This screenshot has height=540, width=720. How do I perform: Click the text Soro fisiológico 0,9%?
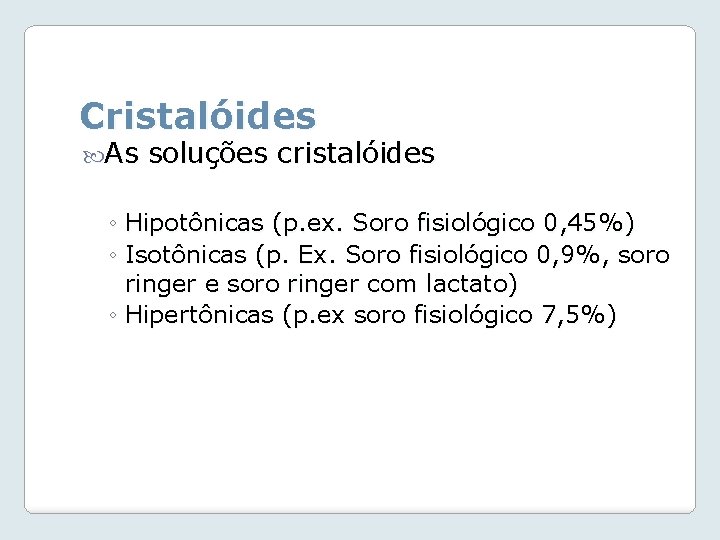tap(472, 255)
